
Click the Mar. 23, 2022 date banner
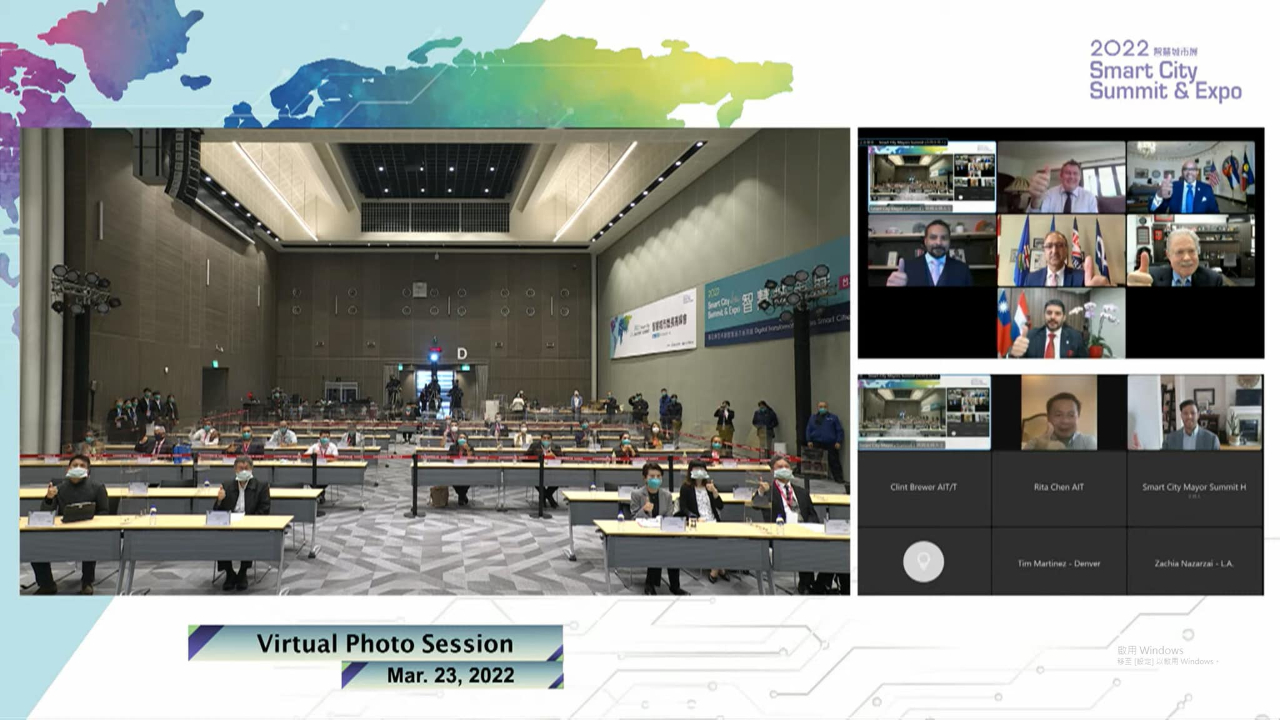click(x=452, y=675)
